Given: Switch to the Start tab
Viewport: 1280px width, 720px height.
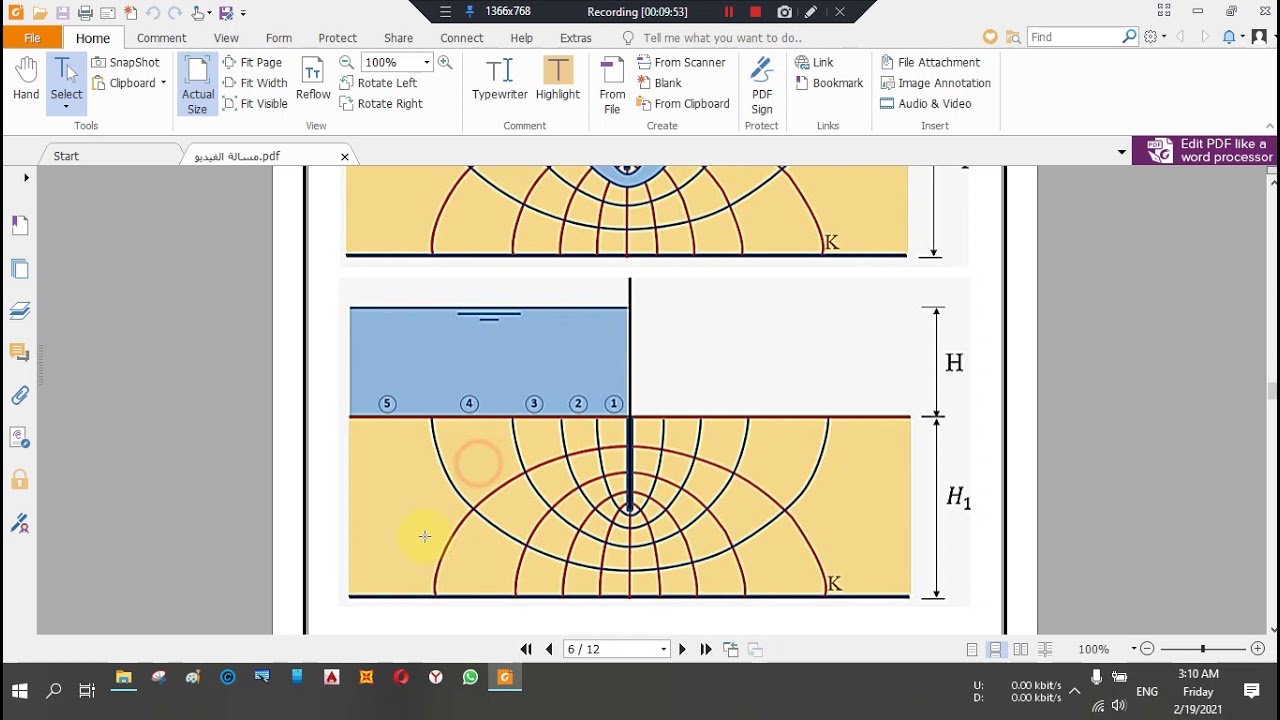Looking at the screenshot, I should click(66, 156).
